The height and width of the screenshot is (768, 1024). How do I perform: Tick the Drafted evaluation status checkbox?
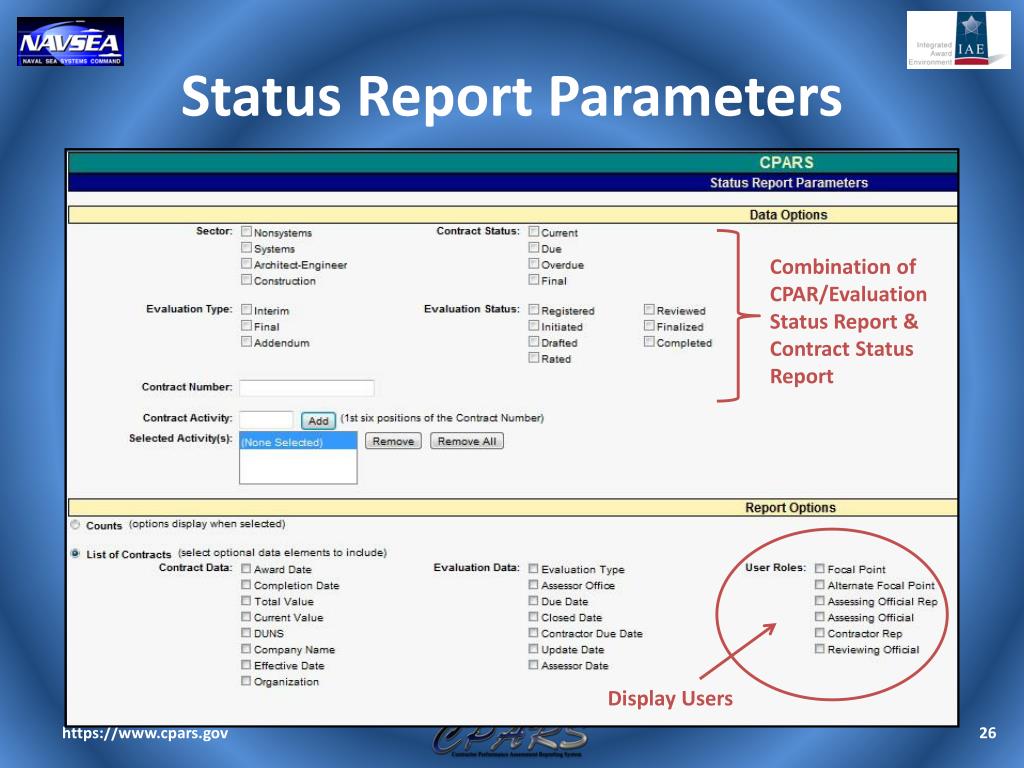534,342
